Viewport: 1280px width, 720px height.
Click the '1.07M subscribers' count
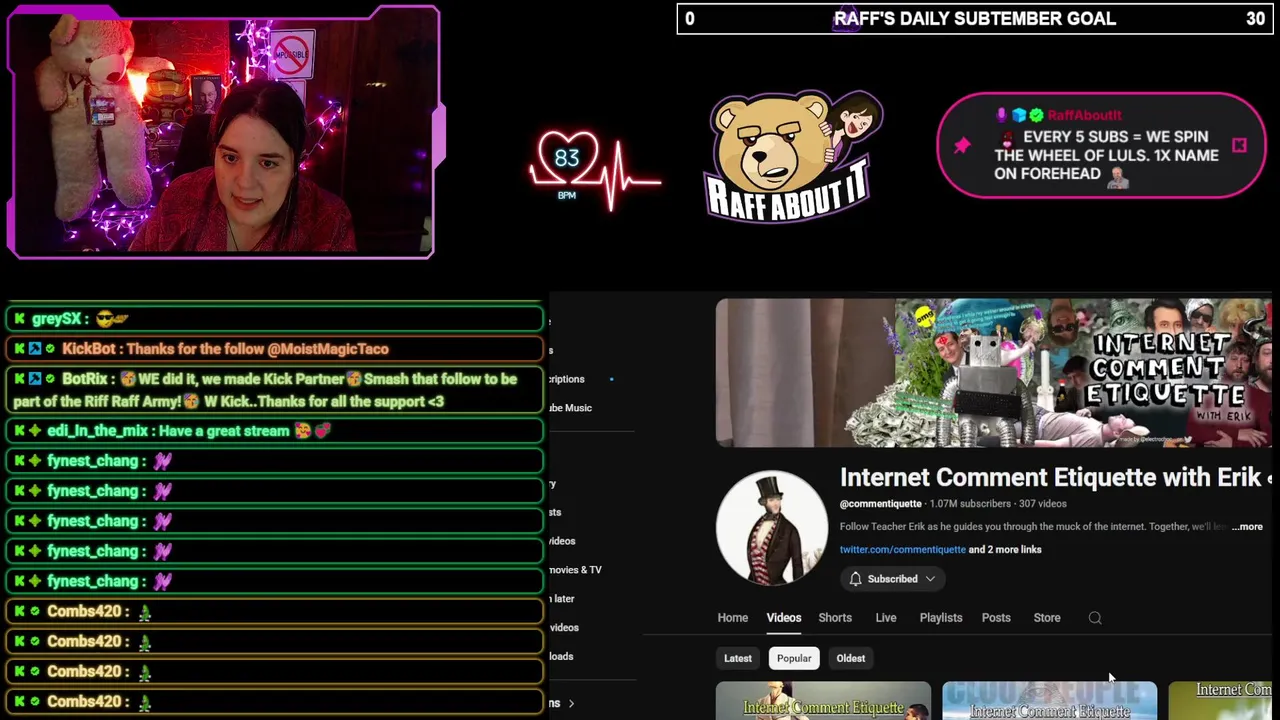[970, 504]
